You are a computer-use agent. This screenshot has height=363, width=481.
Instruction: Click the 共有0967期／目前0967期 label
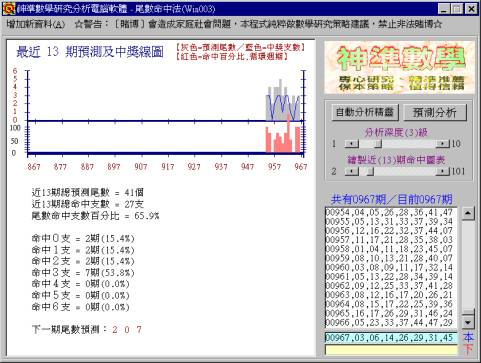click(x=392, y=199)
